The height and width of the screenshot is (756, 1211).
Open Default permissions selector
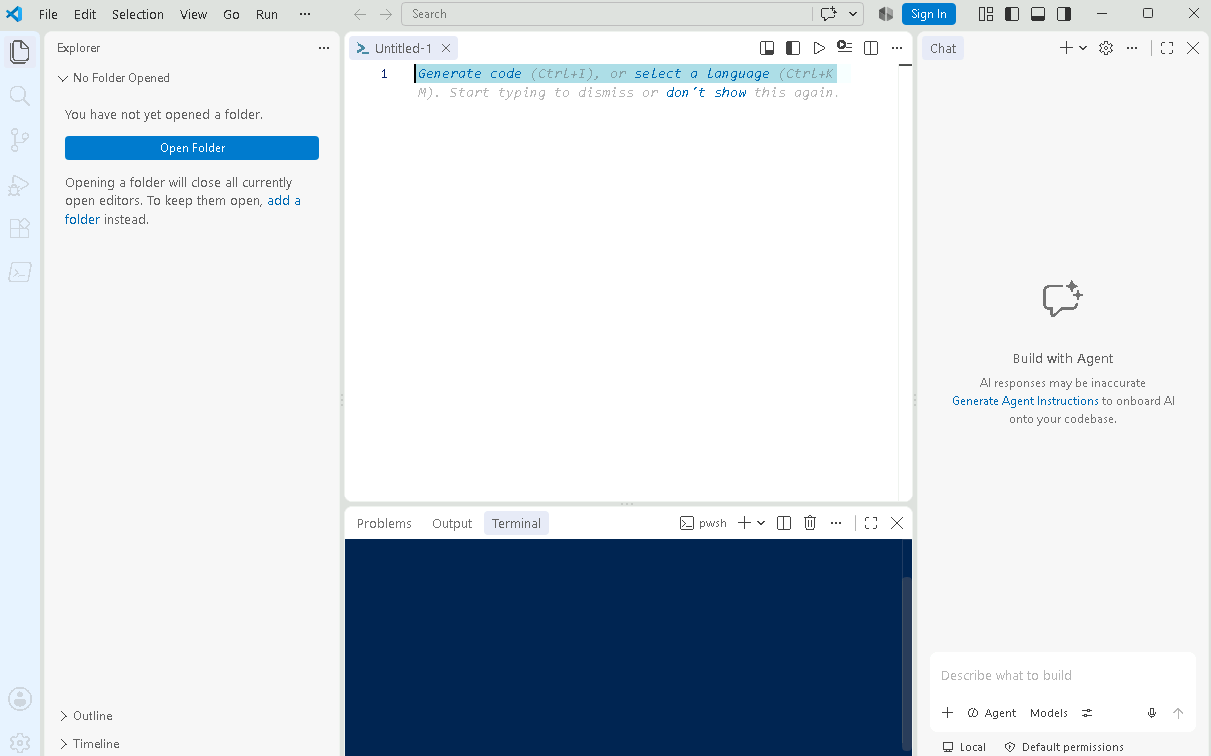(1064, 747)
